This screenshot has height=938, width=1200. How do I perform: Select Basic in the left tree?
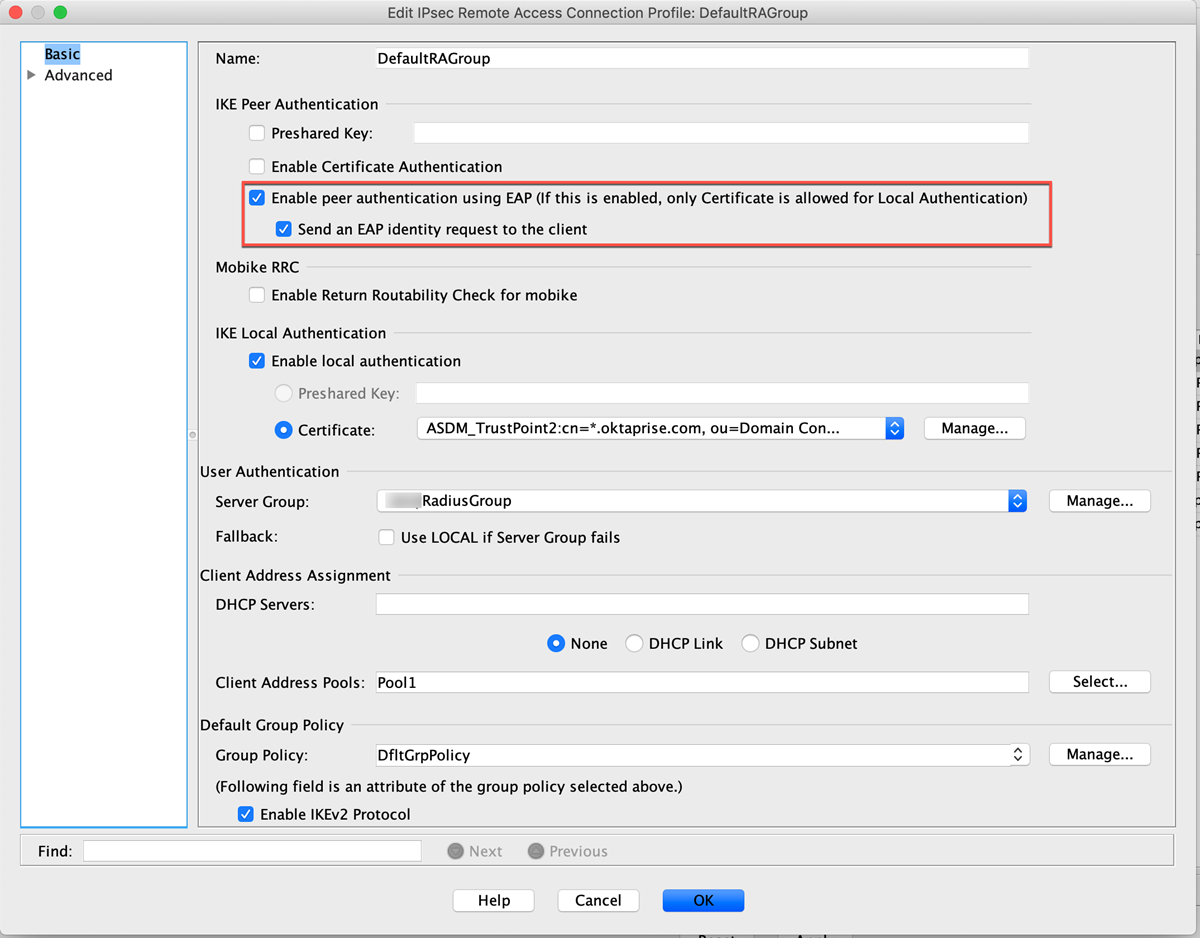62,54
